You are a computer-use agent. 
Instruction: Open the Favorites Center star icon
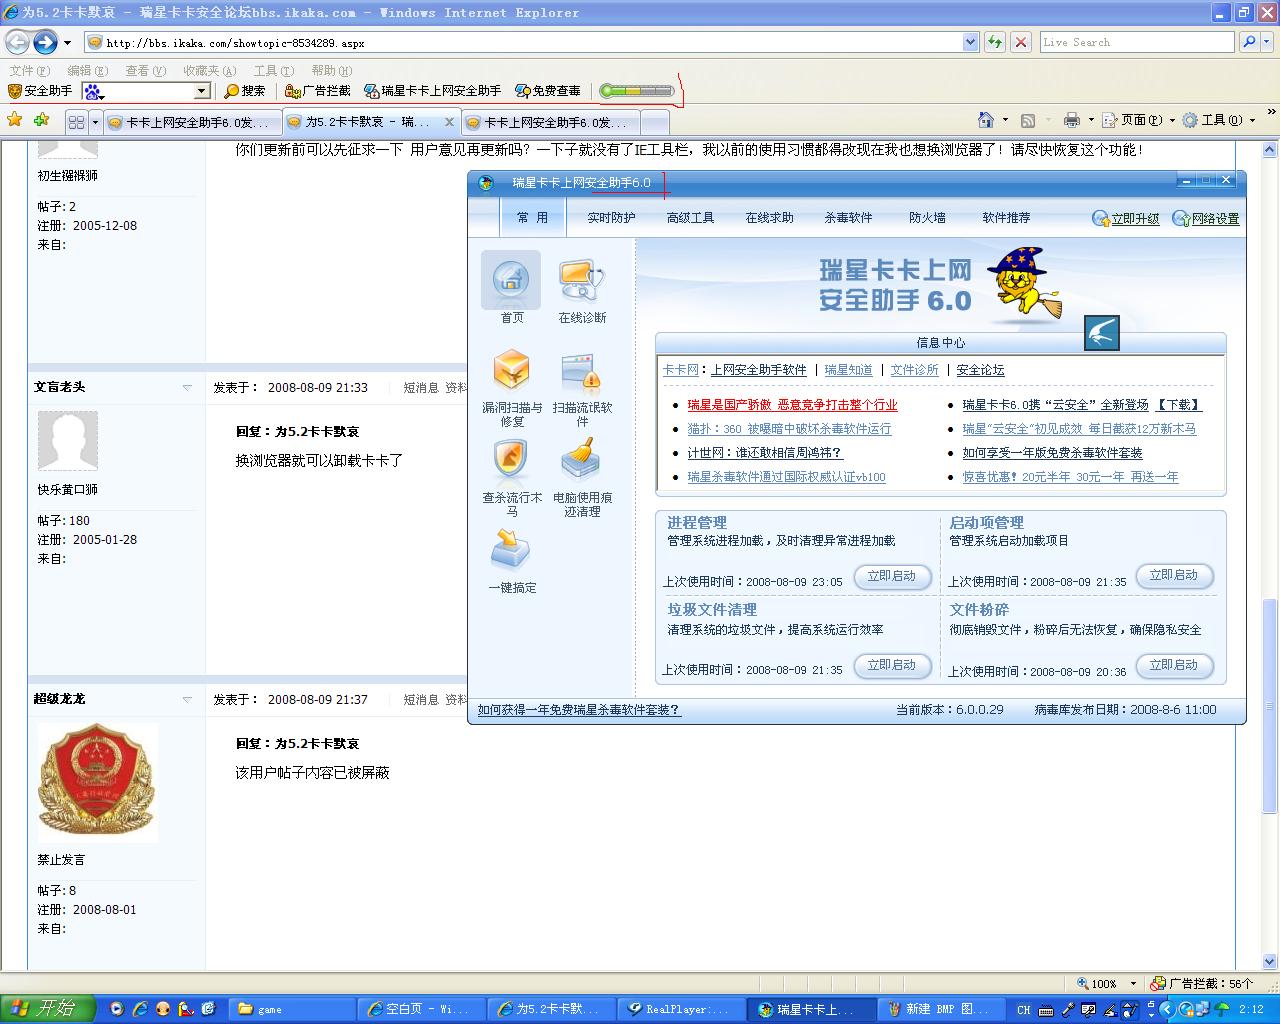[x=15, y=120]
